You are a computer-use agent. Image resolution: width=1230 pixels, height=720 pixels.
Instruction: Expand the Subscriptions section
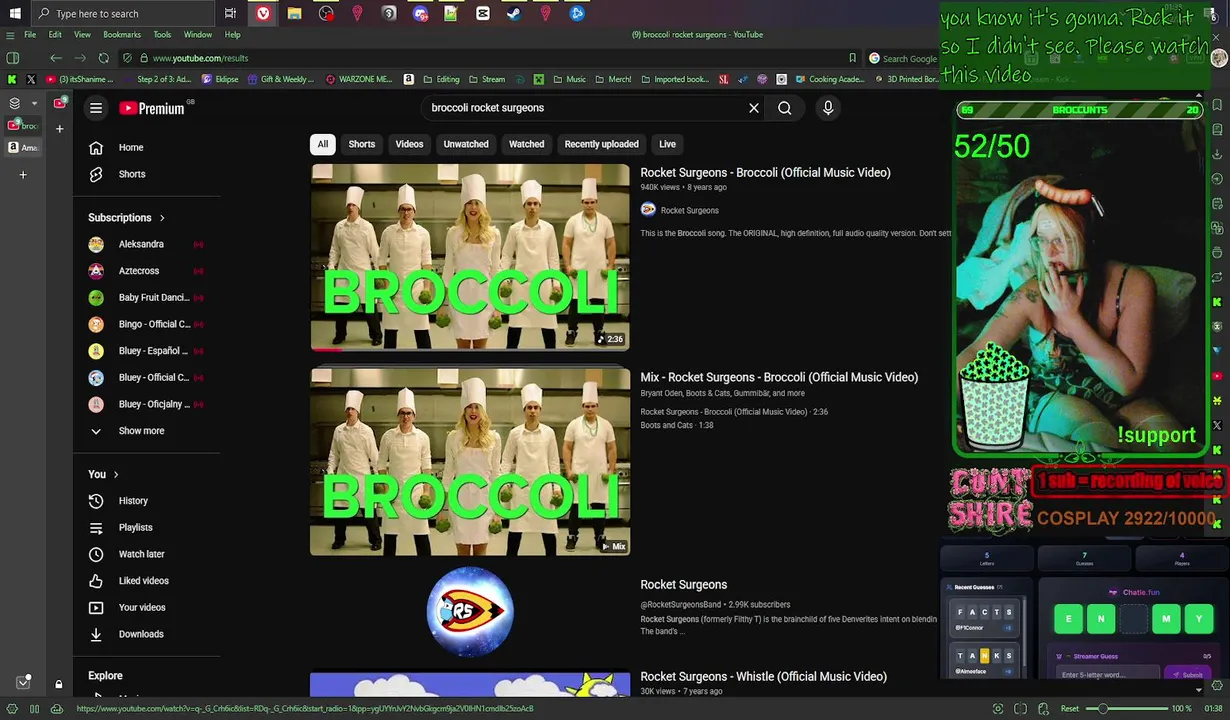(127, 218)
